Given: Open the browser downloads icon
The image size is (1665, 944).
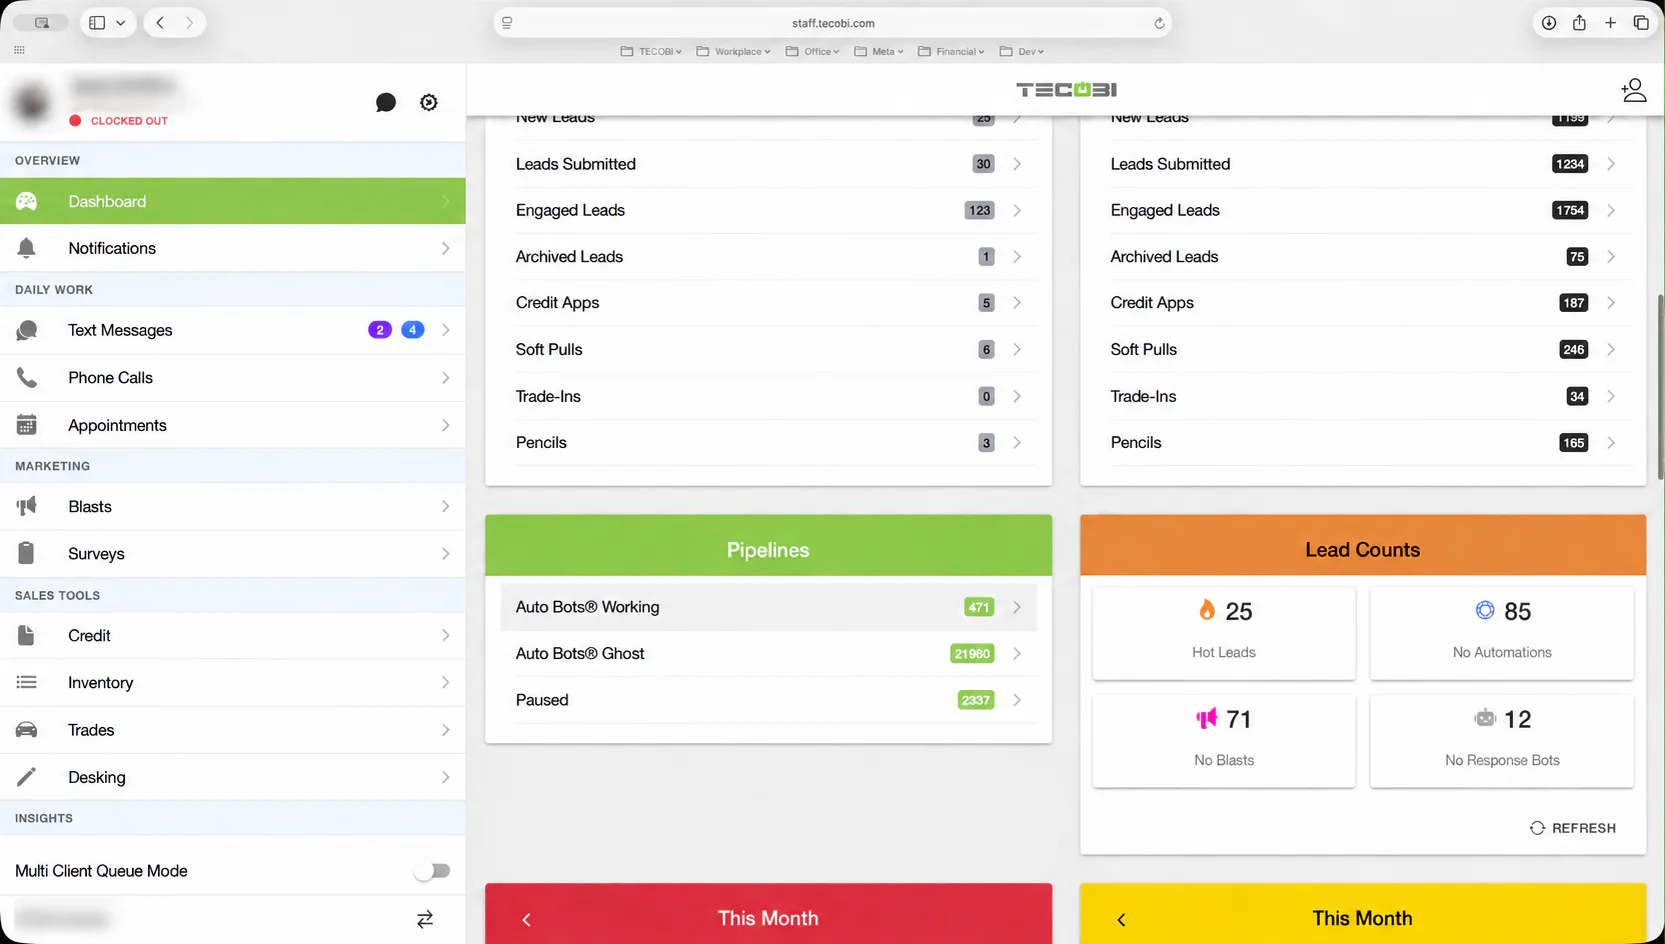Looking at the screenshot, I should tap(1548, 23).
